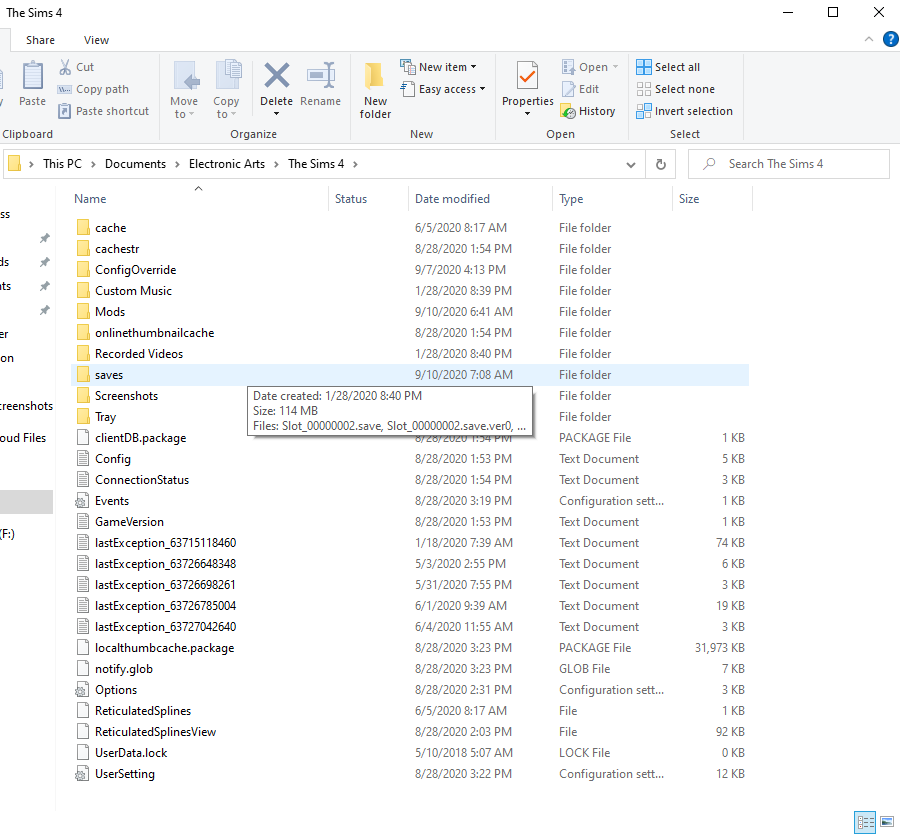Switch to large thumbnails view icon
900x840 pixels.
[887, 822]
